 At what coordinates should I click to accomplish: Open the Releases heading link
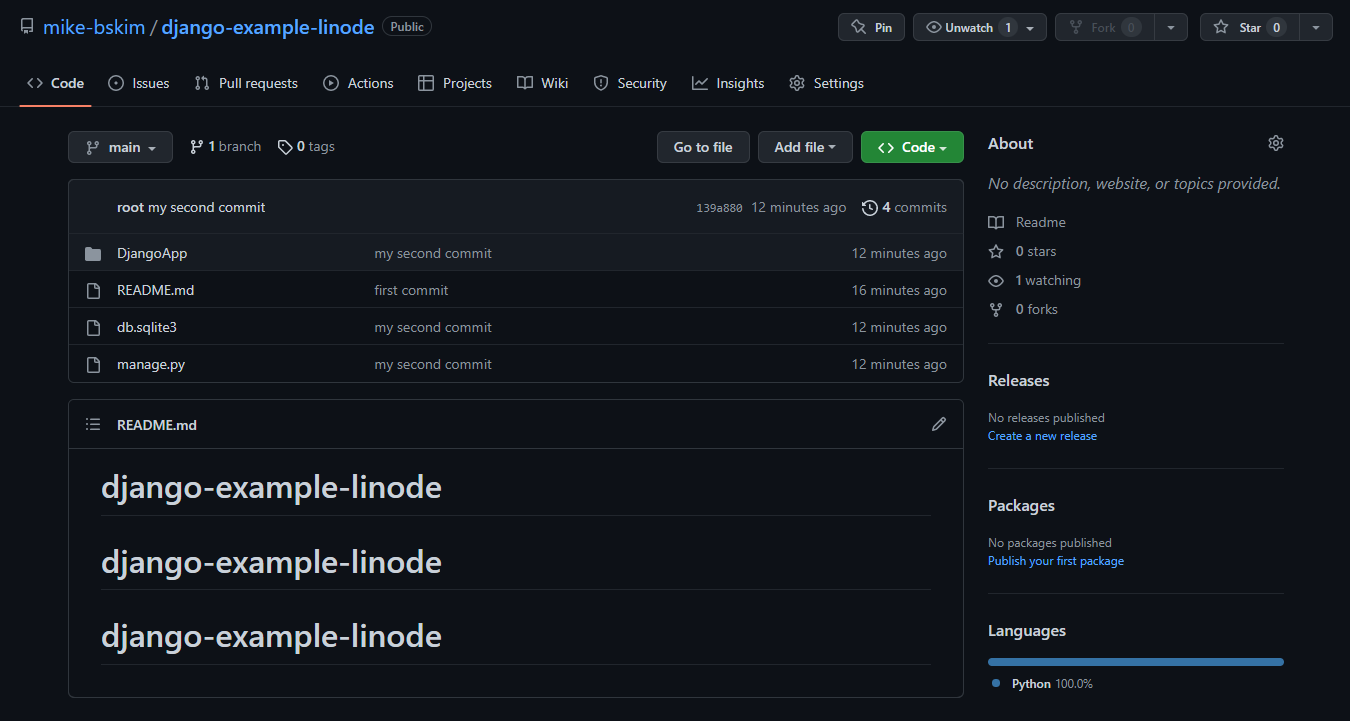click(1018, 380)
